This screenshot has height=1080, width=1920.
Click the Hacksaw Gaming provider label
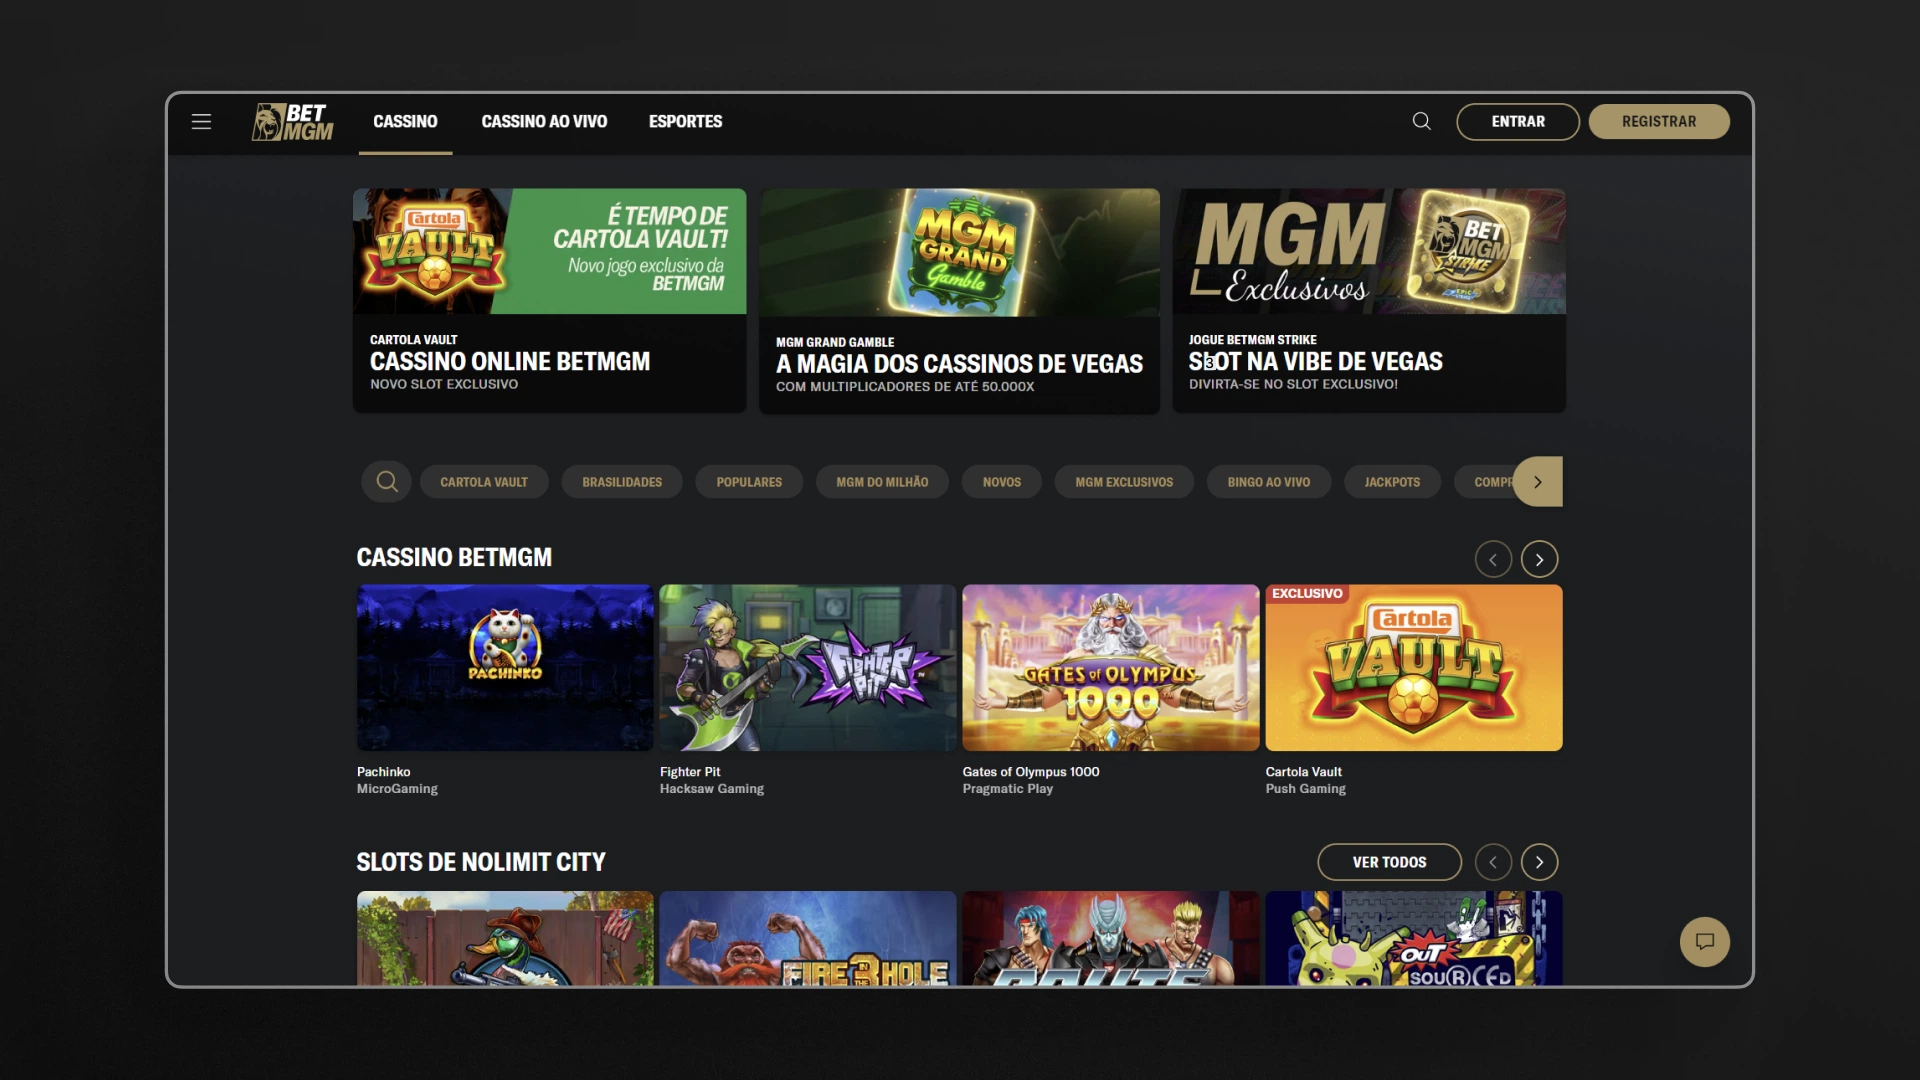712,789
